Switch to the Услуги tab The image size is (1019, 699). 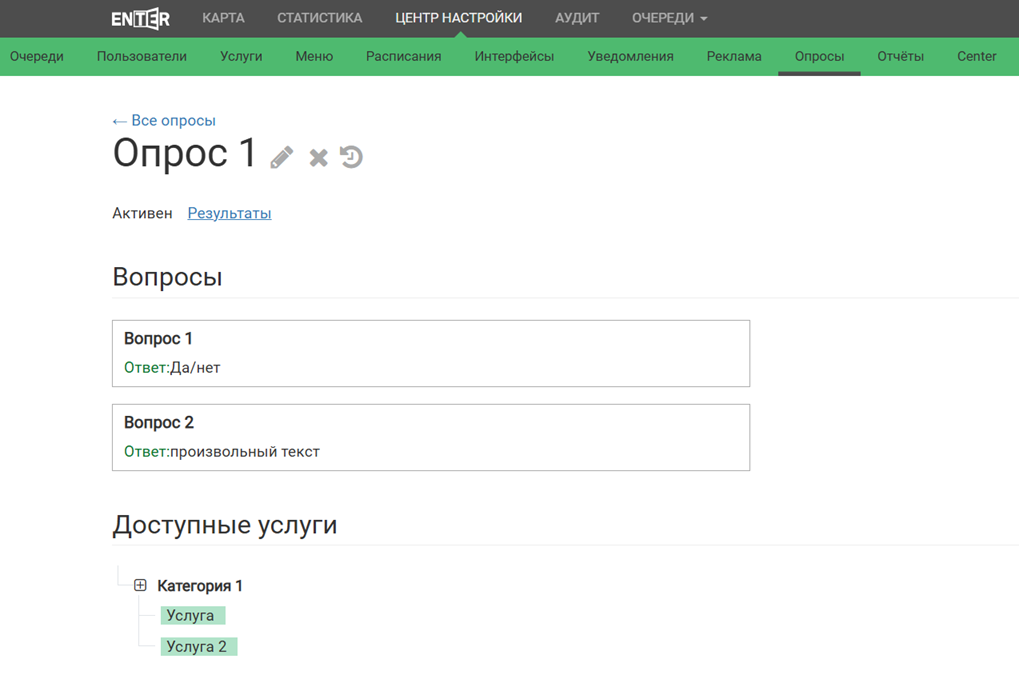241,56
